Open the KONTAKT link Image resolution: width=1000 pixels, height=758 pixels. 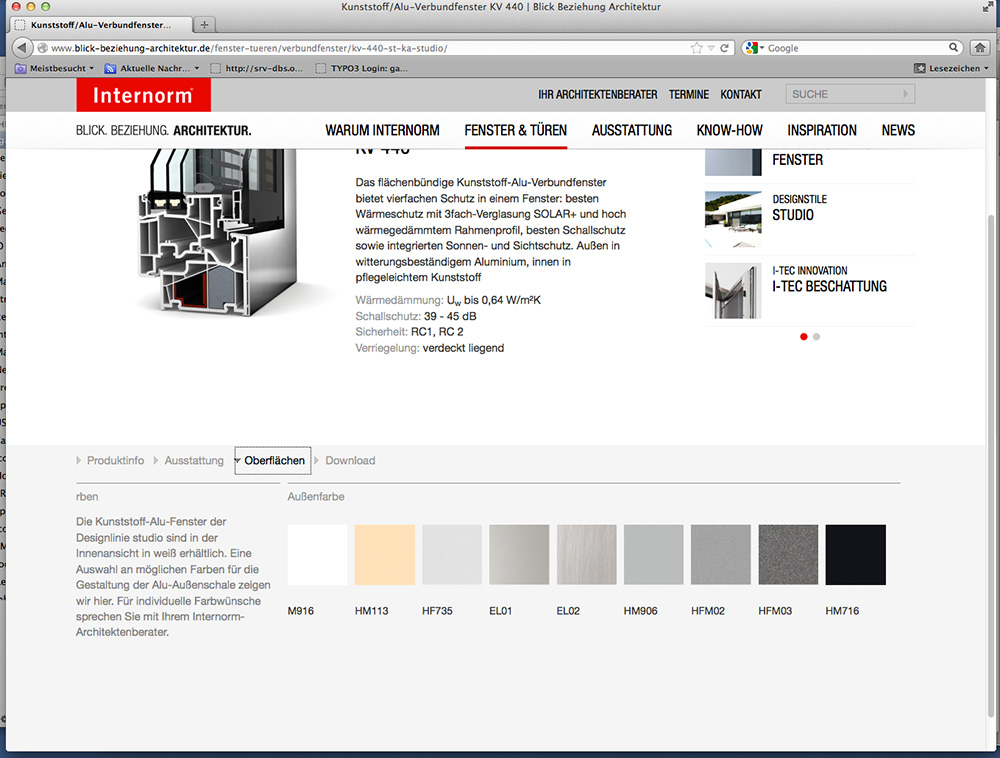(741, 94)
